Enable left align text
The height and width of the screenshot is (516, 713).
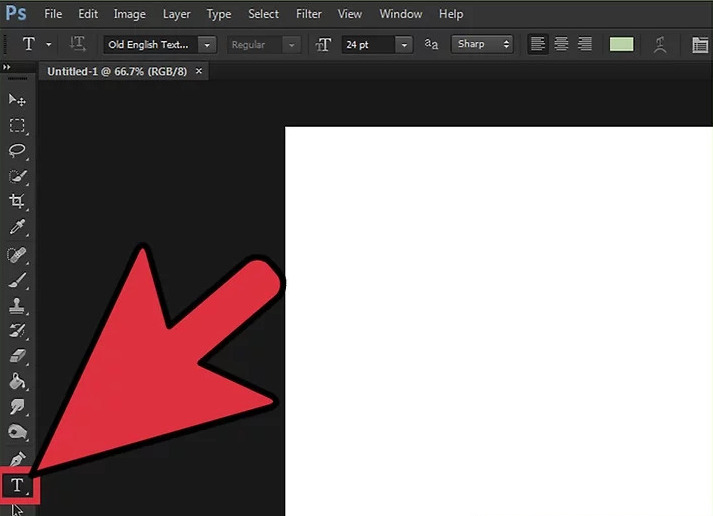pyautogui.click(x=538, y=45)
